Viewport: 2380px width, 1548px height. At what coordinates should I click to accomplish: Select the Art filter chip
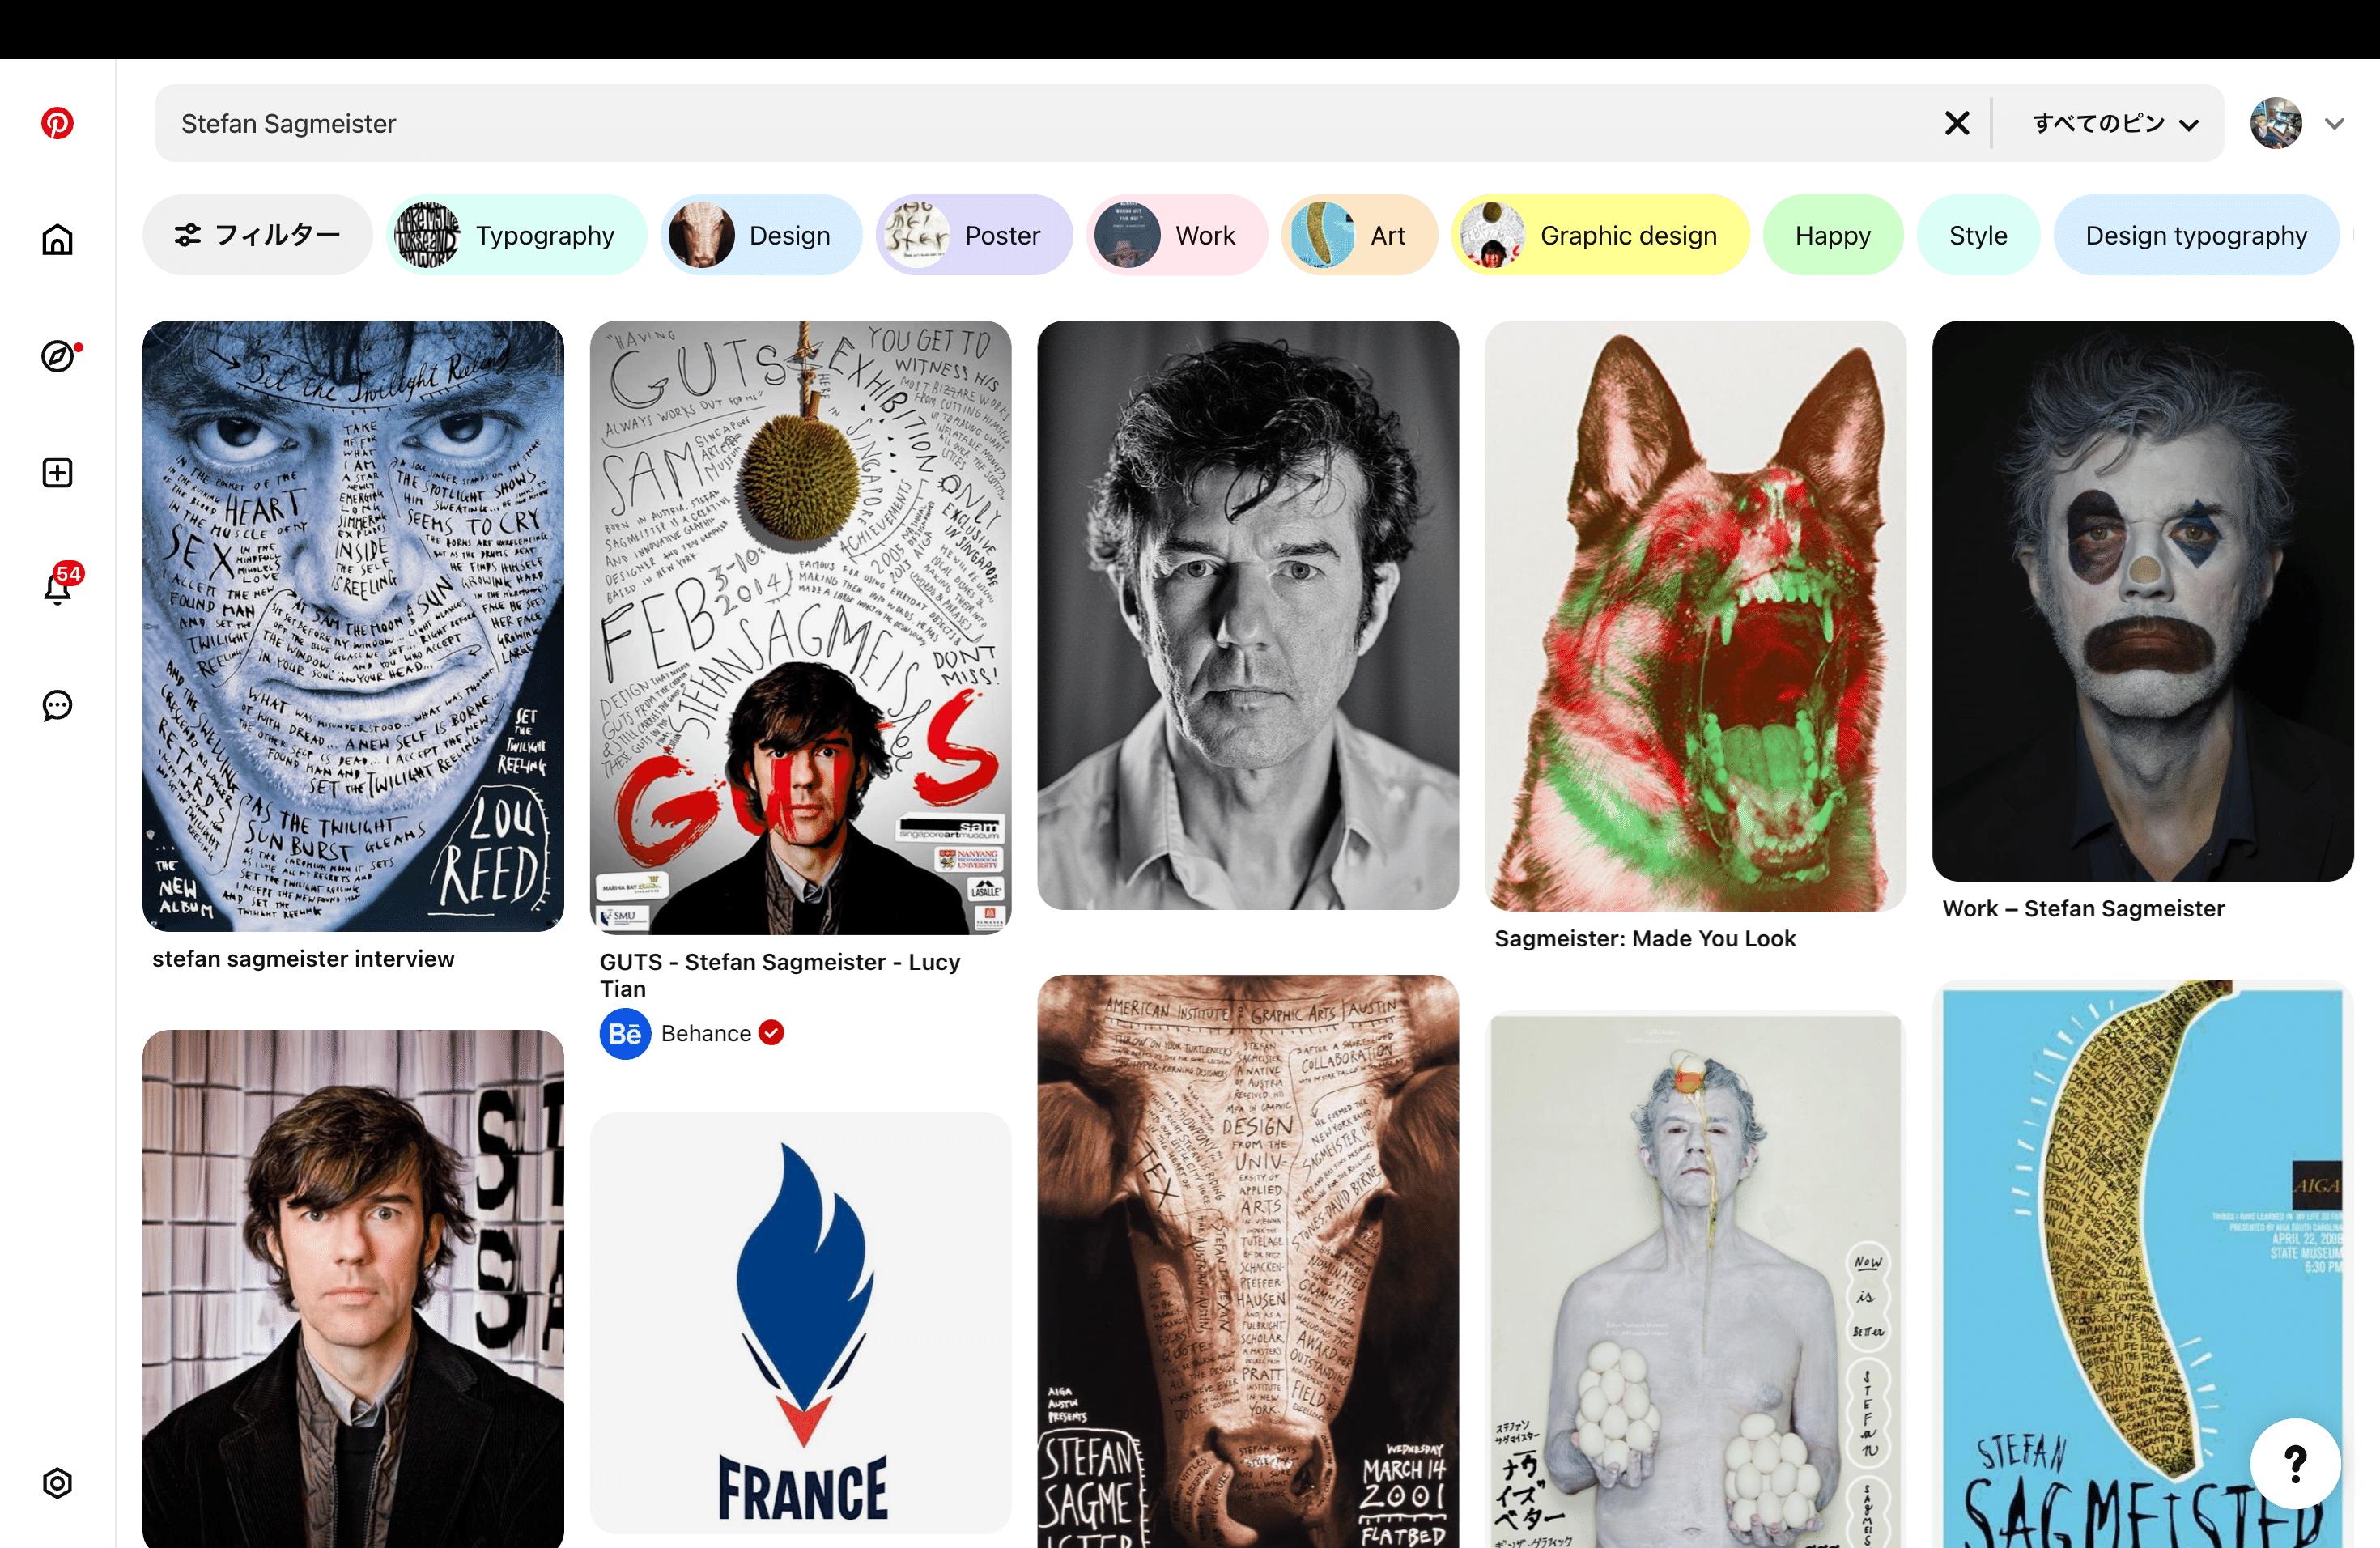pos(1359,235)
